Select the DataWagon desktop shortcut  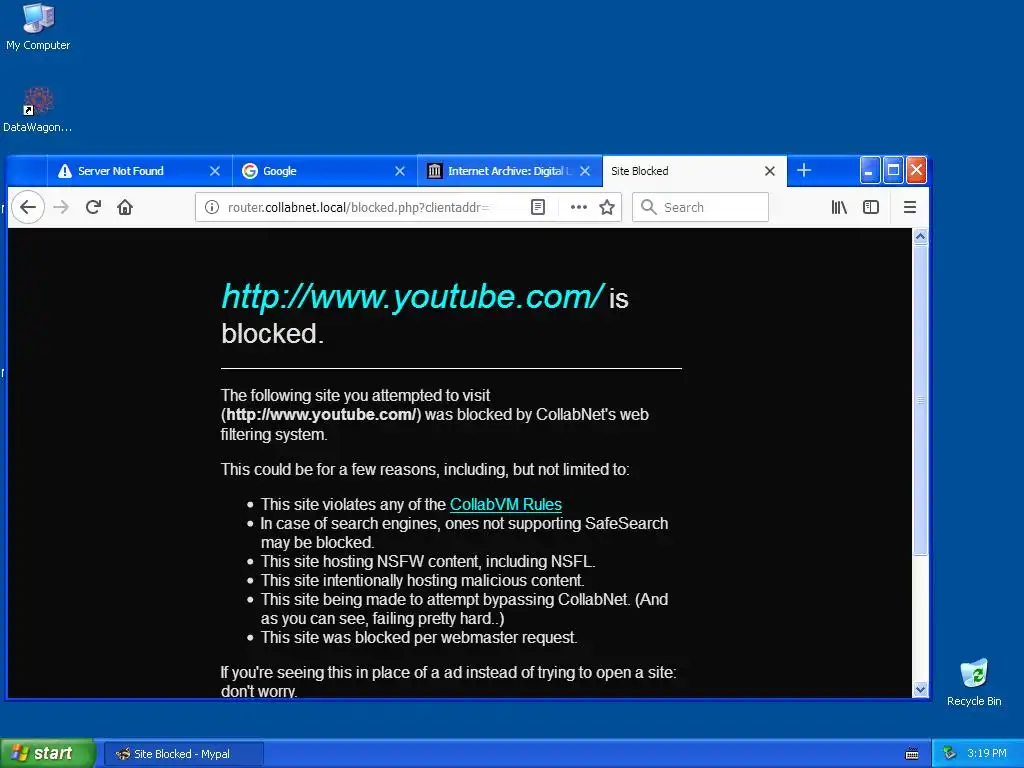click(x=38, y=110)
